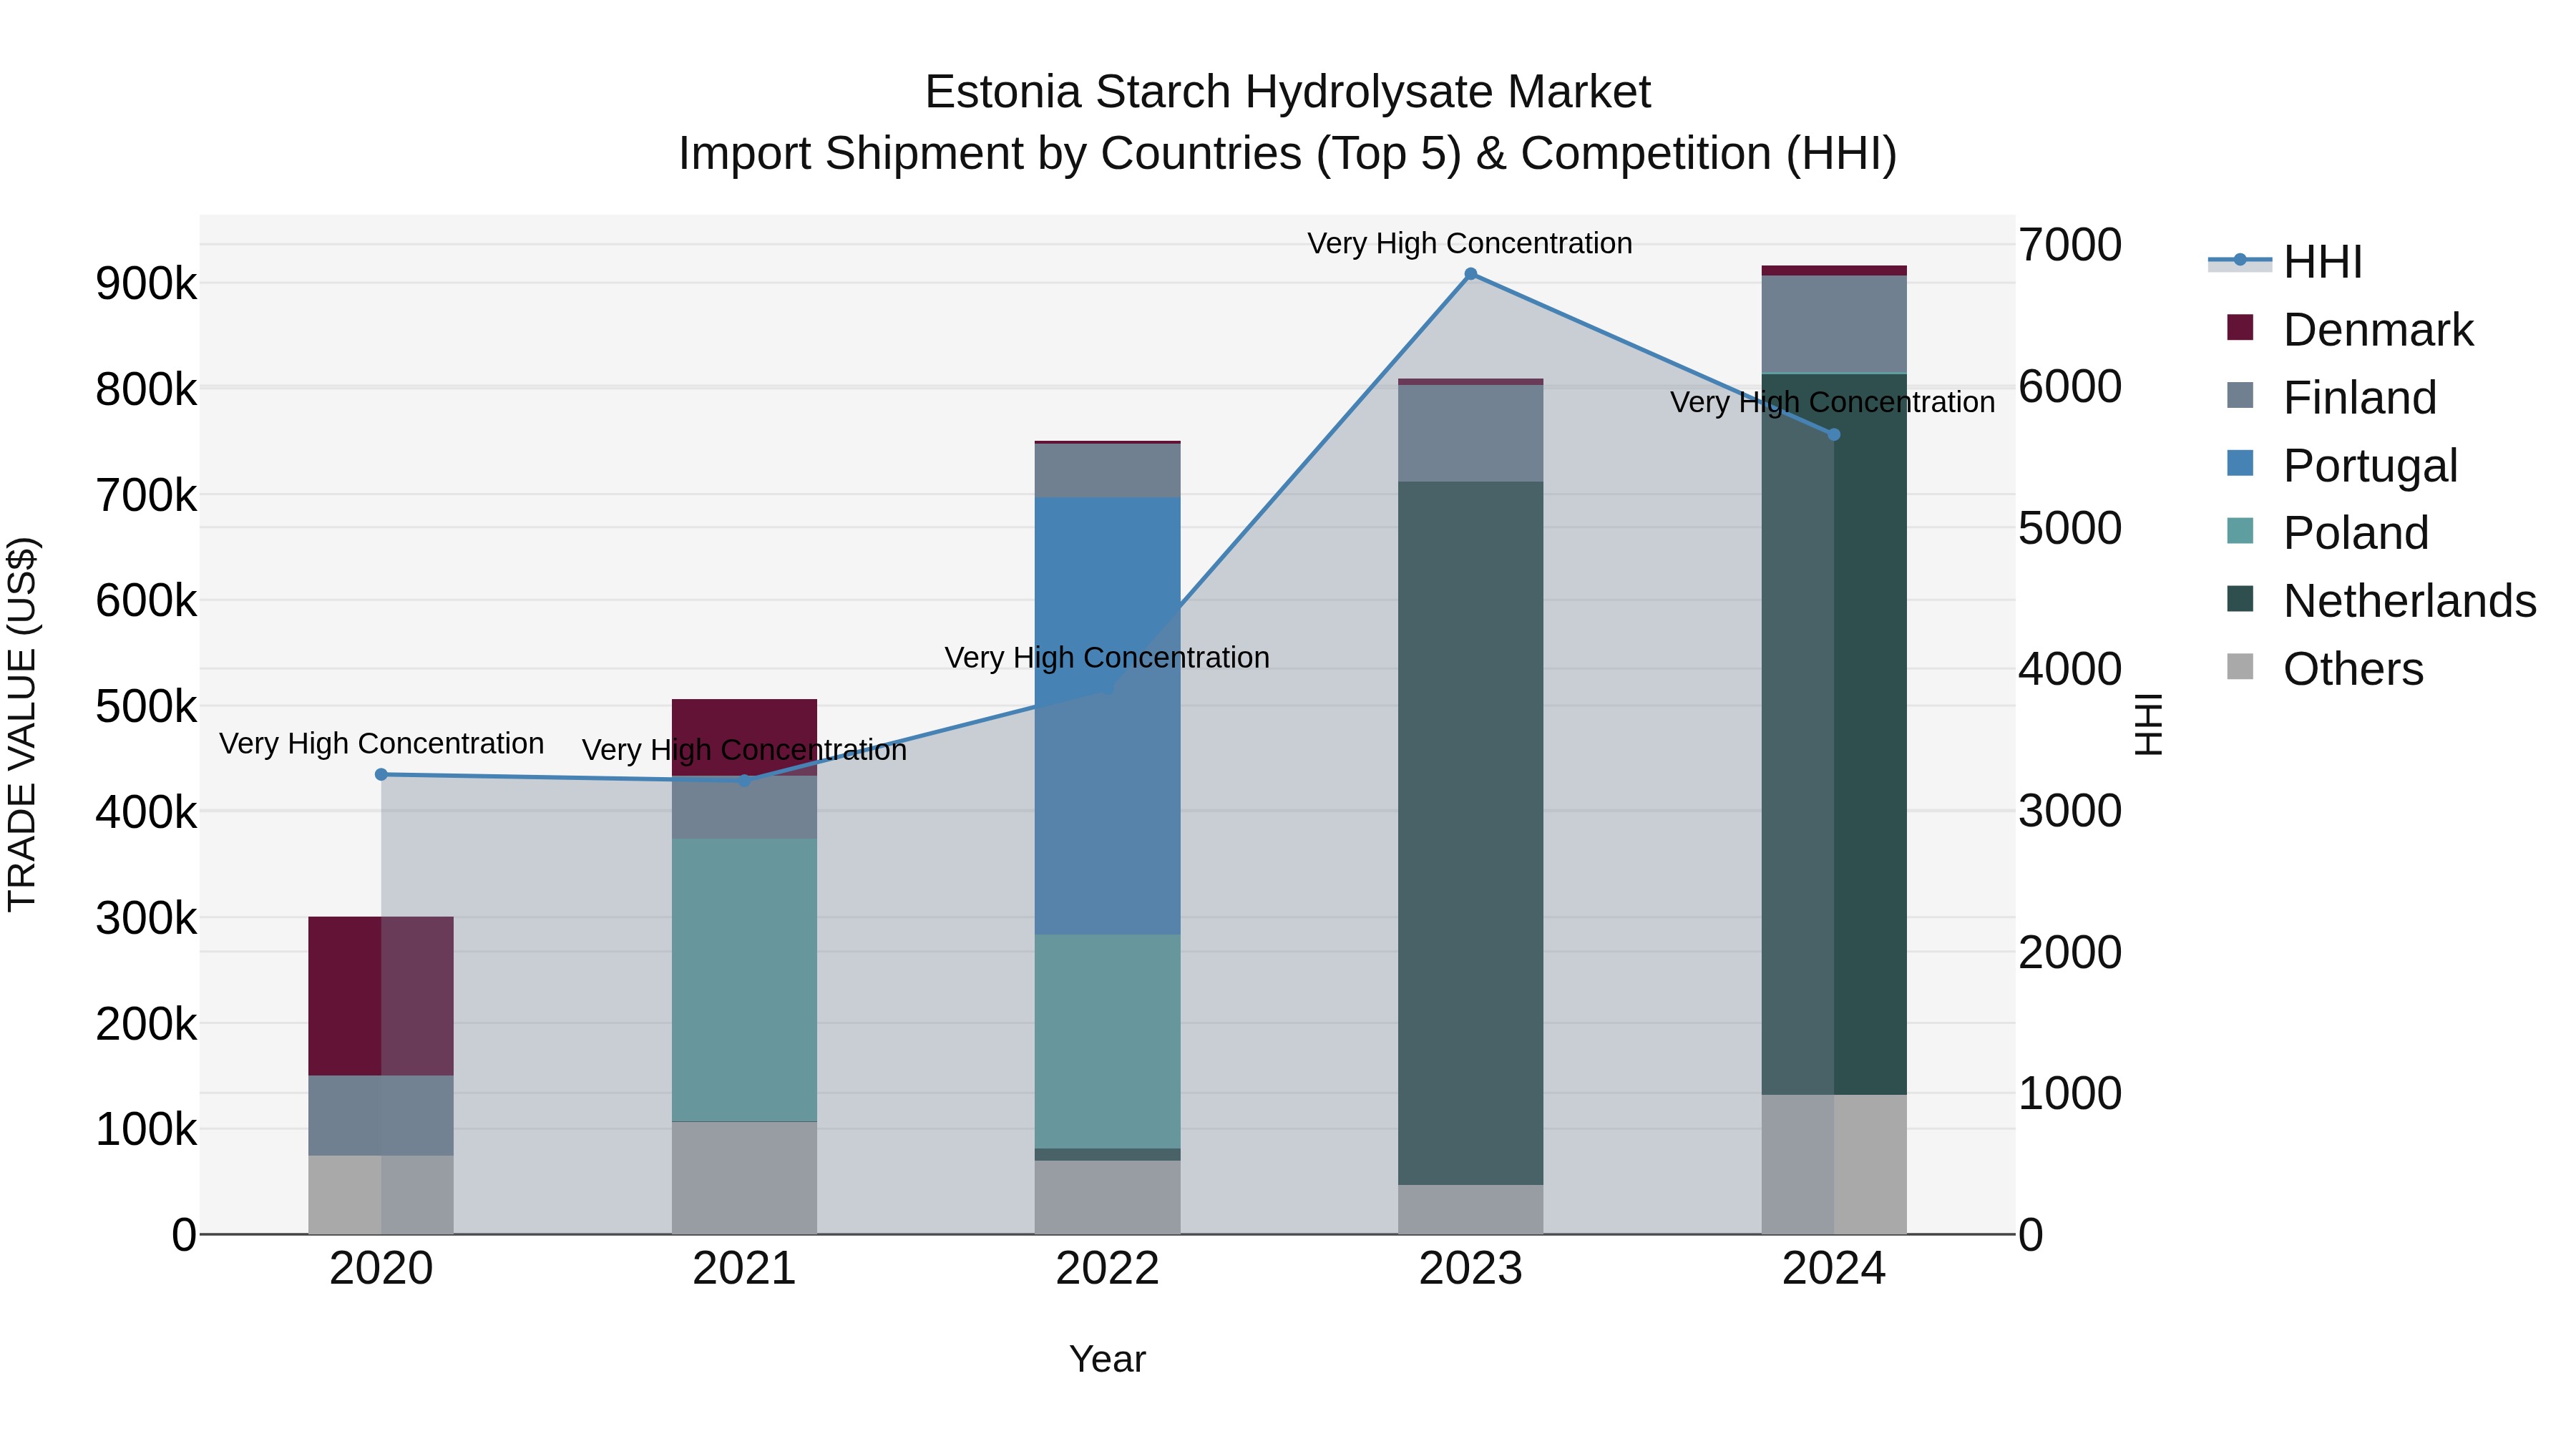This screenshot has width=2576, height=1449.
Task: Click the Import Shipment by Countries subtitle
Action: [1287, 154]
